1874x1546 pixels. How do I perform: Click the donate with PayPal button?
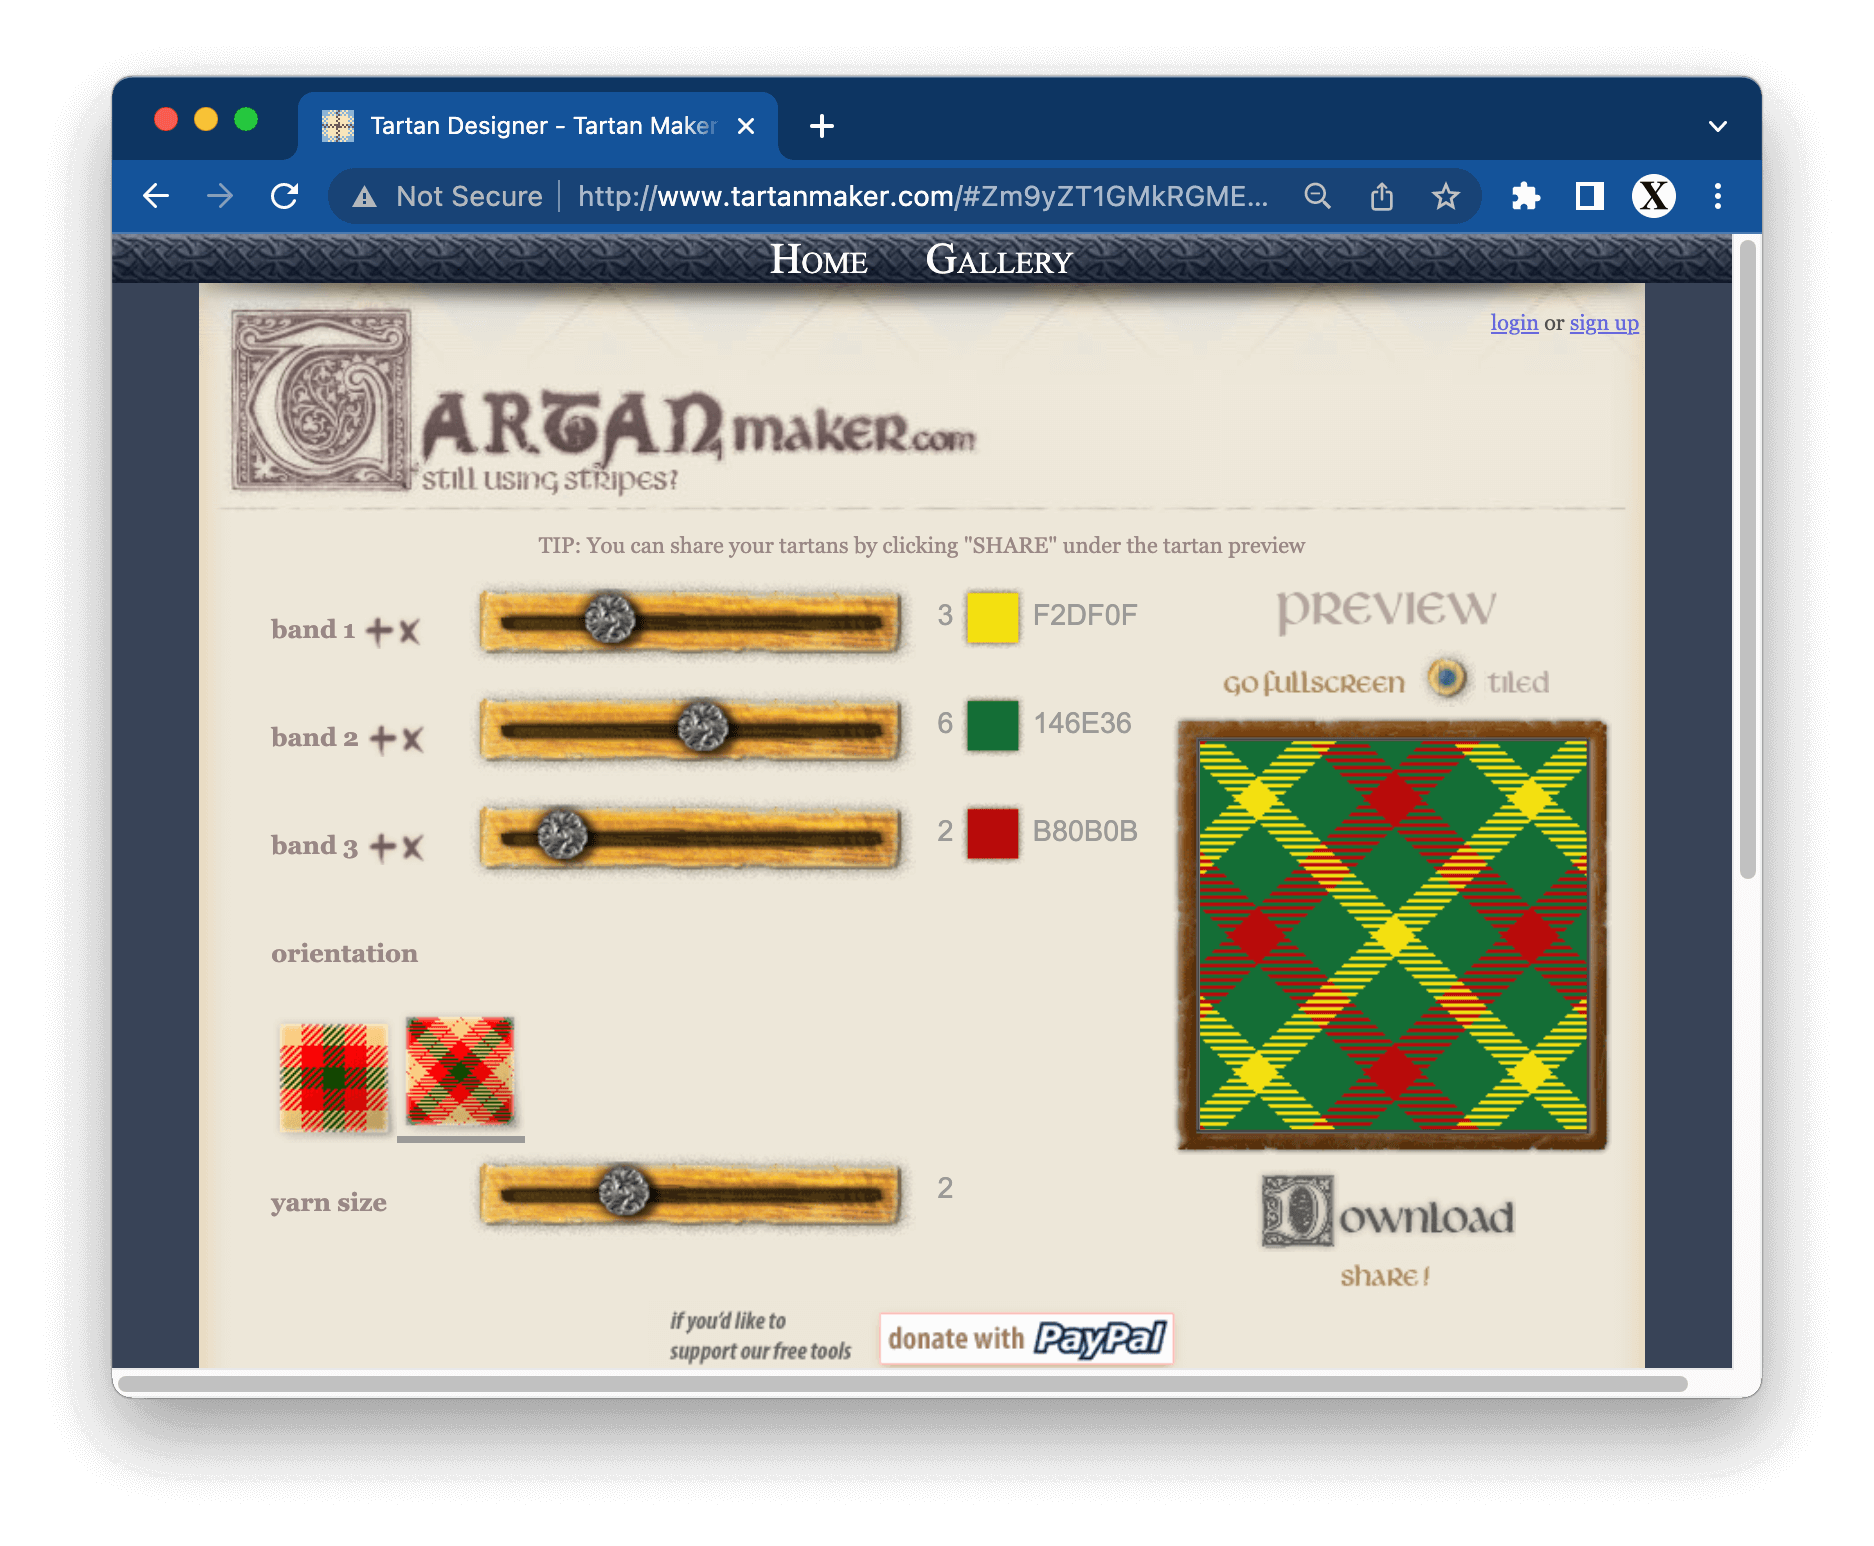[1027, 1338]
